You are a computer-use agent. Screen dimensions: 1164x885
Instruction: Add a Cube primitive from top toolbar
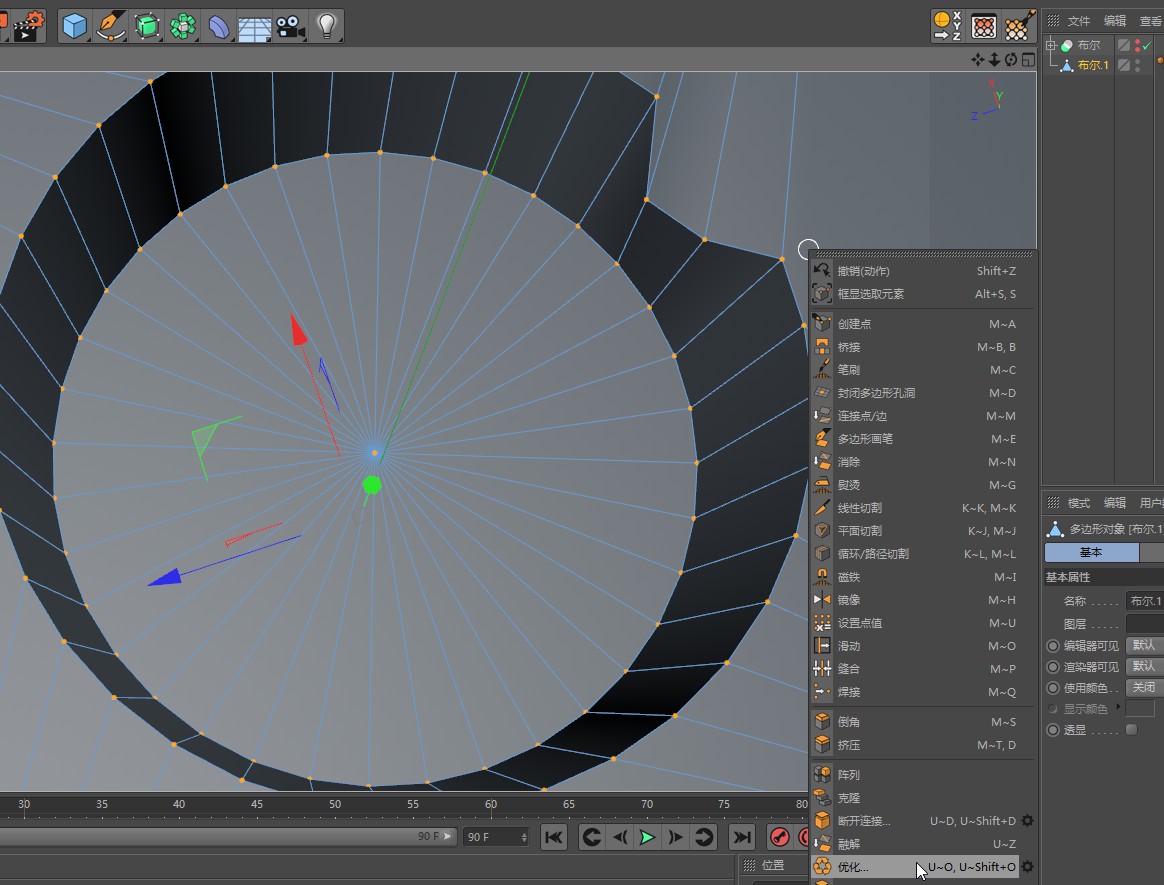click(x=74, y=26)
